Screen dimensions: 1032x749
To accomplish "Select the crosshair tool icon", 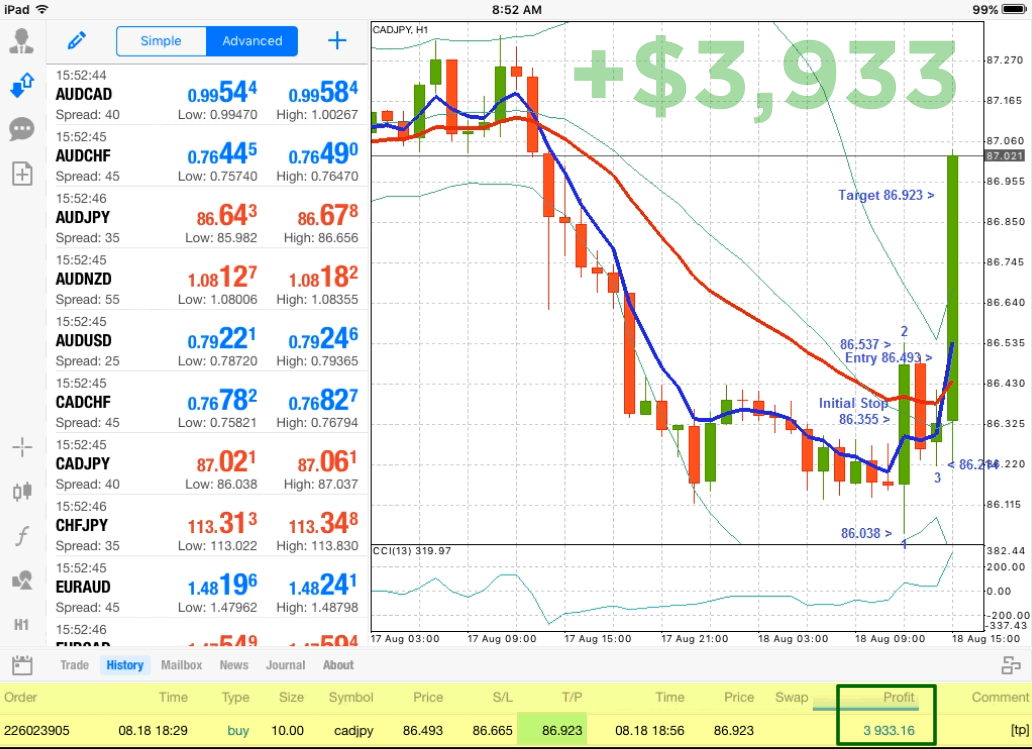I will click(22, 448).
